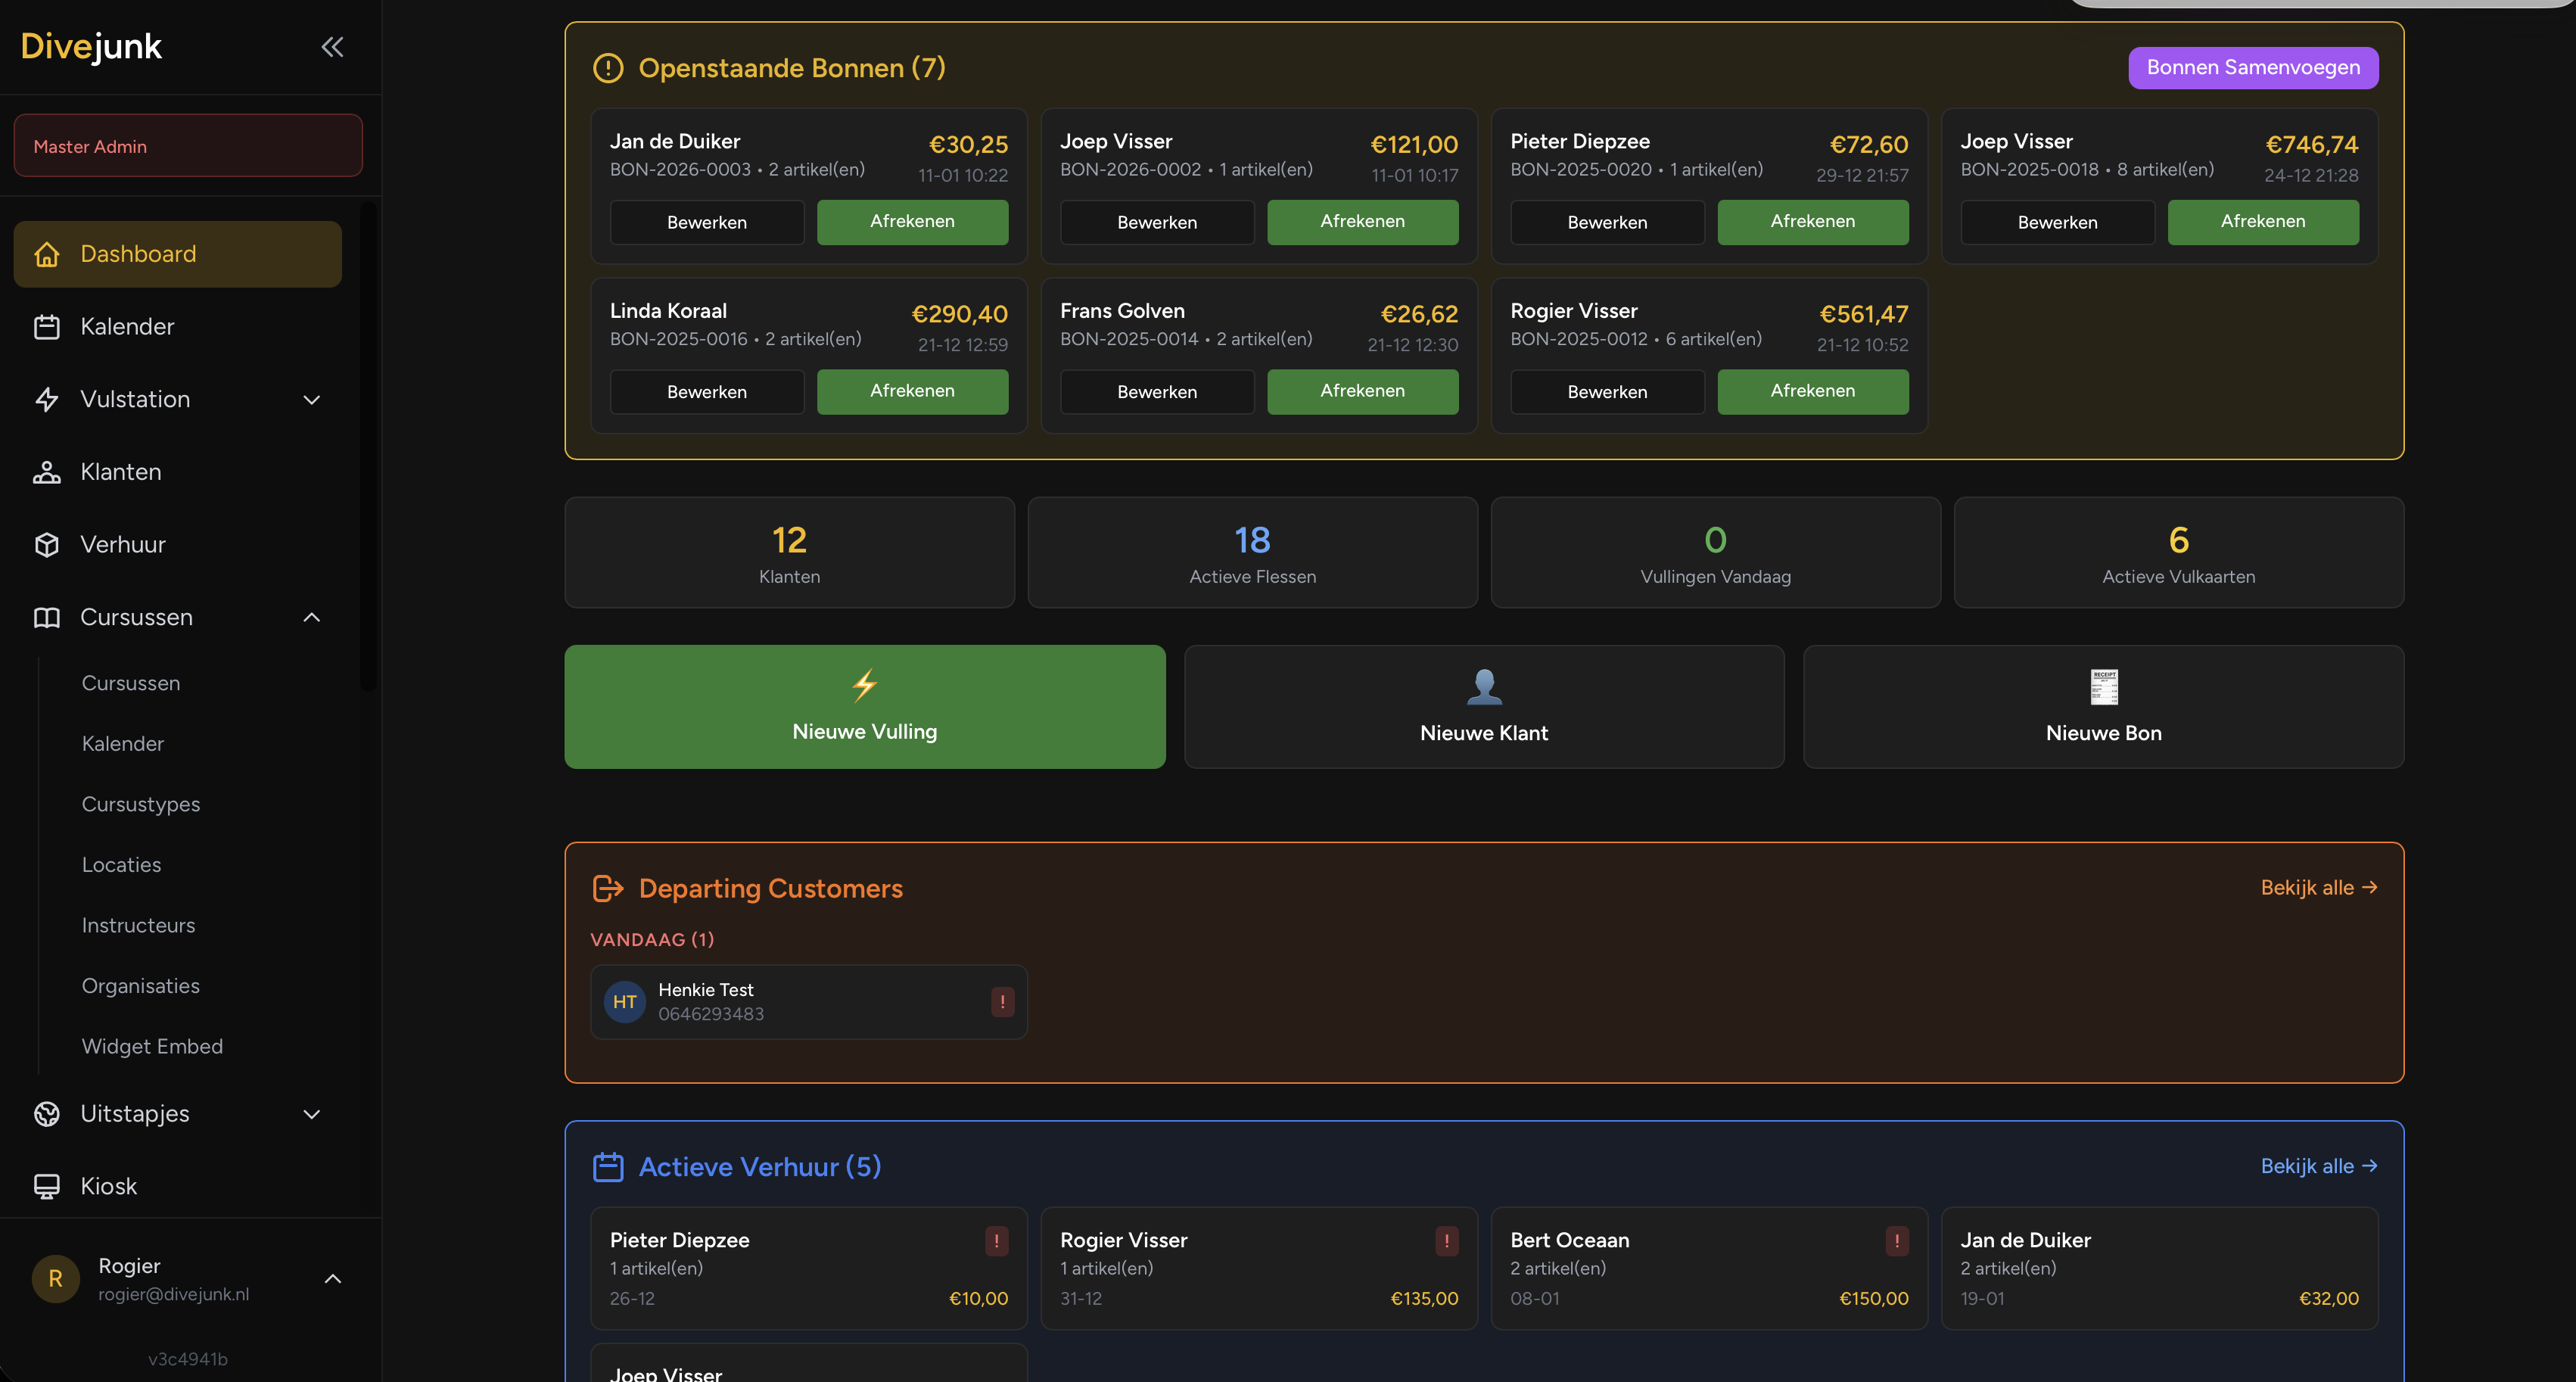Click the Vulstation lightning bolt icon
Viewport: 2576px width, 1382px height.
pyautogui.click(x=47, y=400)
